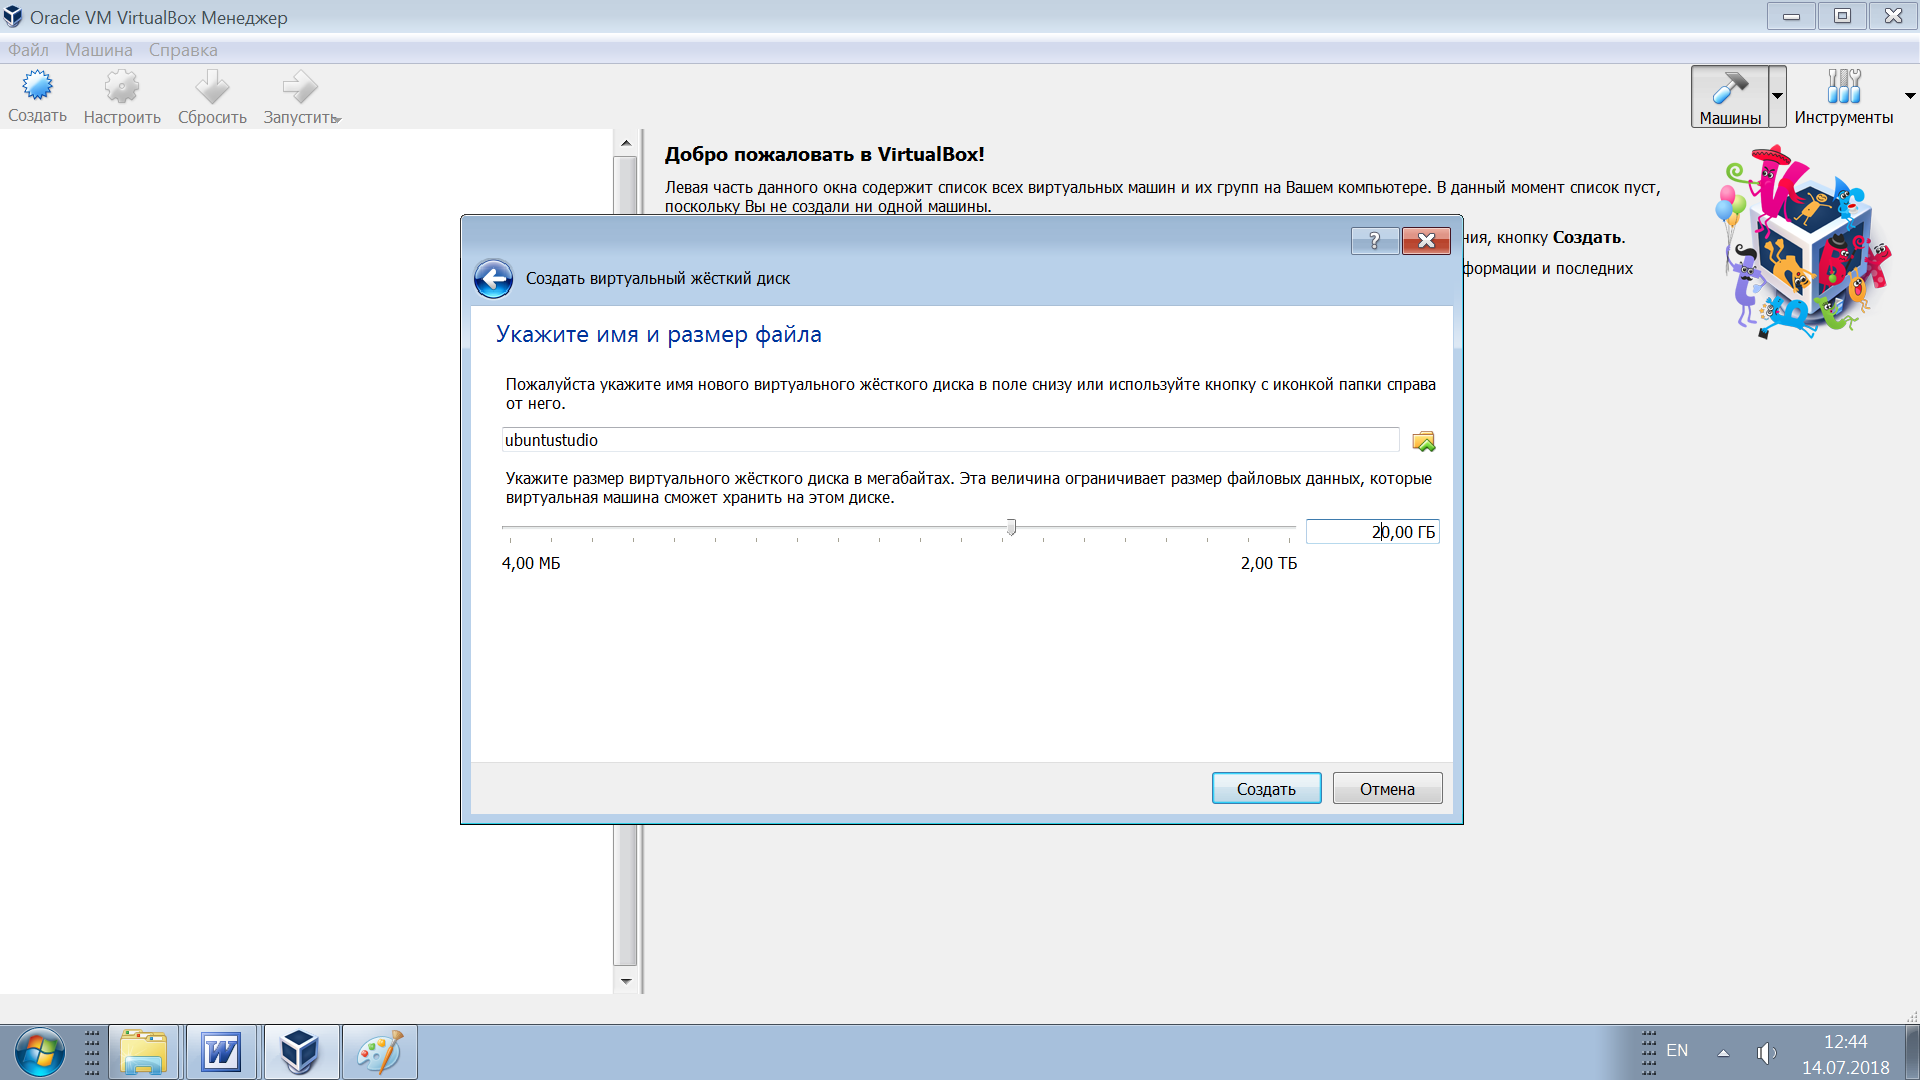The height and width of the screenshot is (1080, 1920).
Task: Click the Сбросить arrow toolbar icon
Action: 212,88
